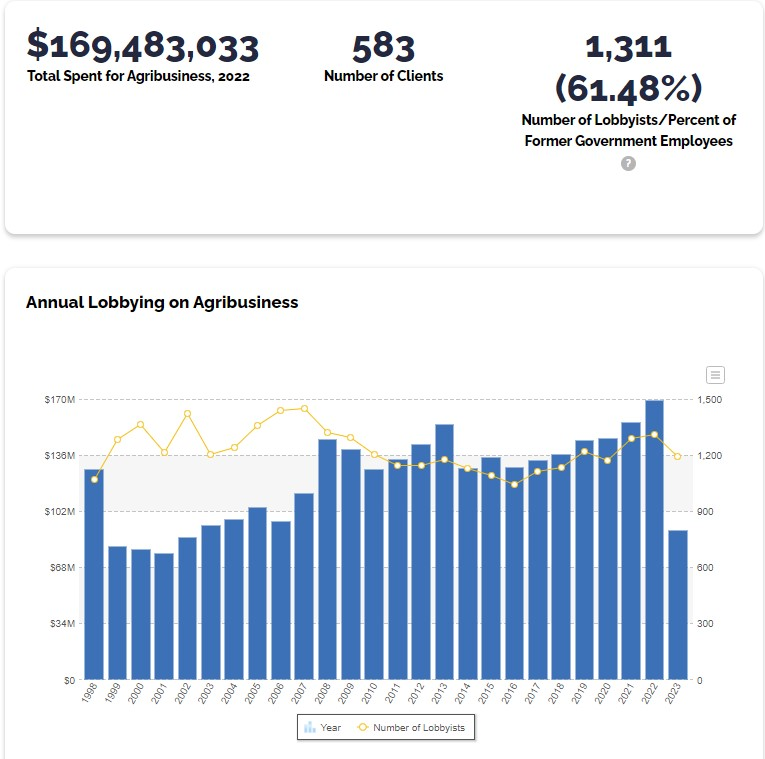
Task: Click the 2000 lobbyists data point
Action: click(141, 425)
